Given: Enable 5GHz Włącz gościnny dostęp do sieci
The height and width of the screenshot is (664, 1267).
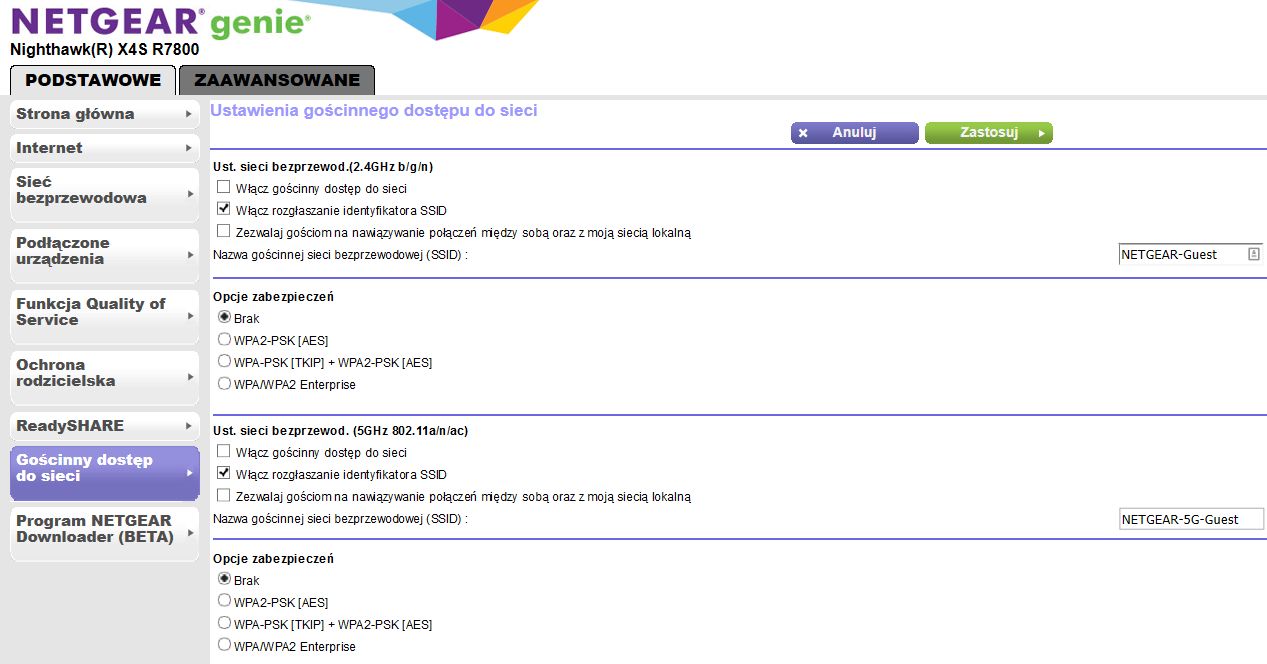Looking at the screenshot, I should pos(224,451).
